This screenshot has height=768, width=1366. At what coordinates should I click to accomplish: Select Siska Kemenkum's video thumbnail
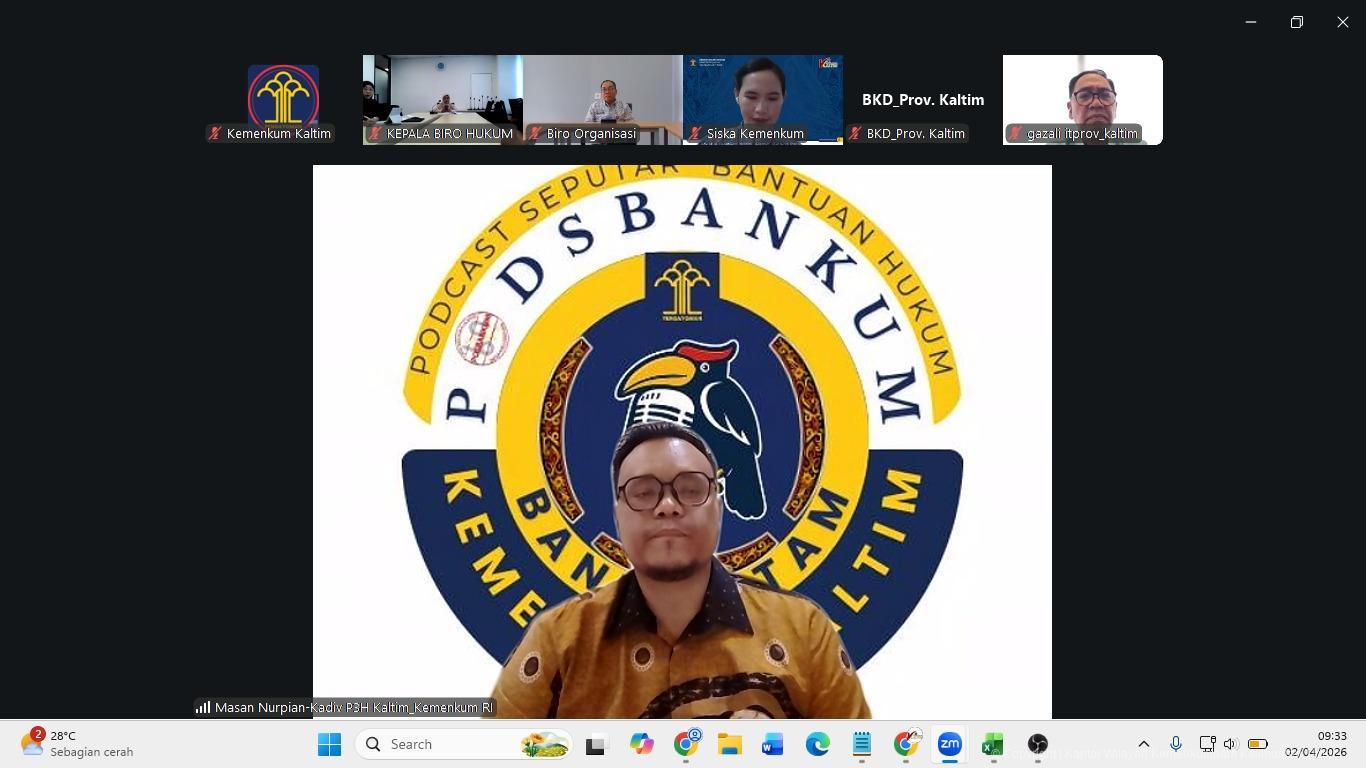(762, 99)
